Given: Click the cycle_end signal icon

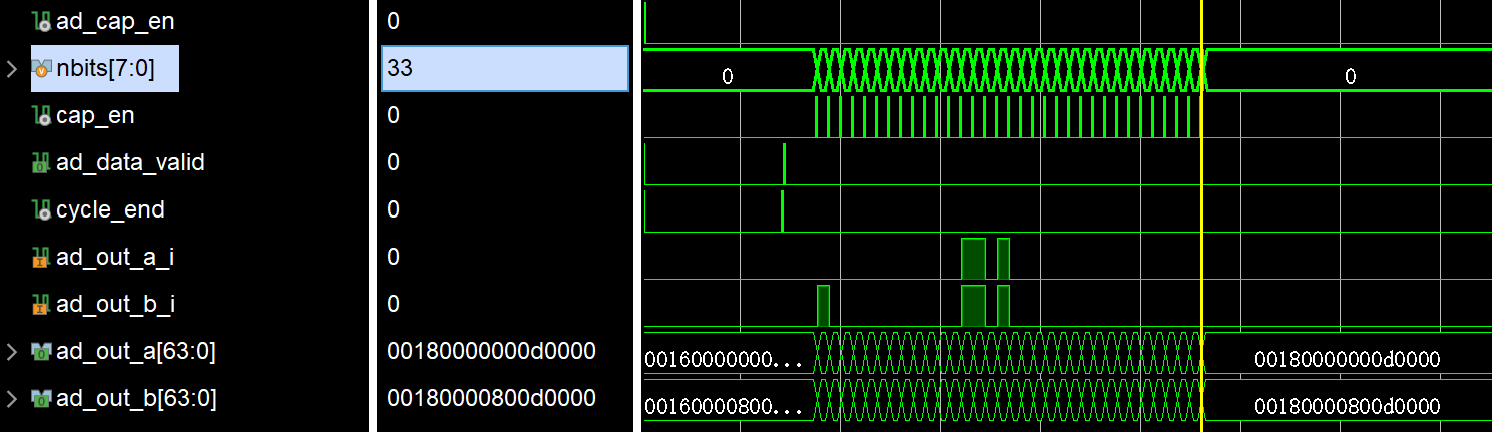Looking at the screenshot, I should pyautogui.click(x=42, y=210).
